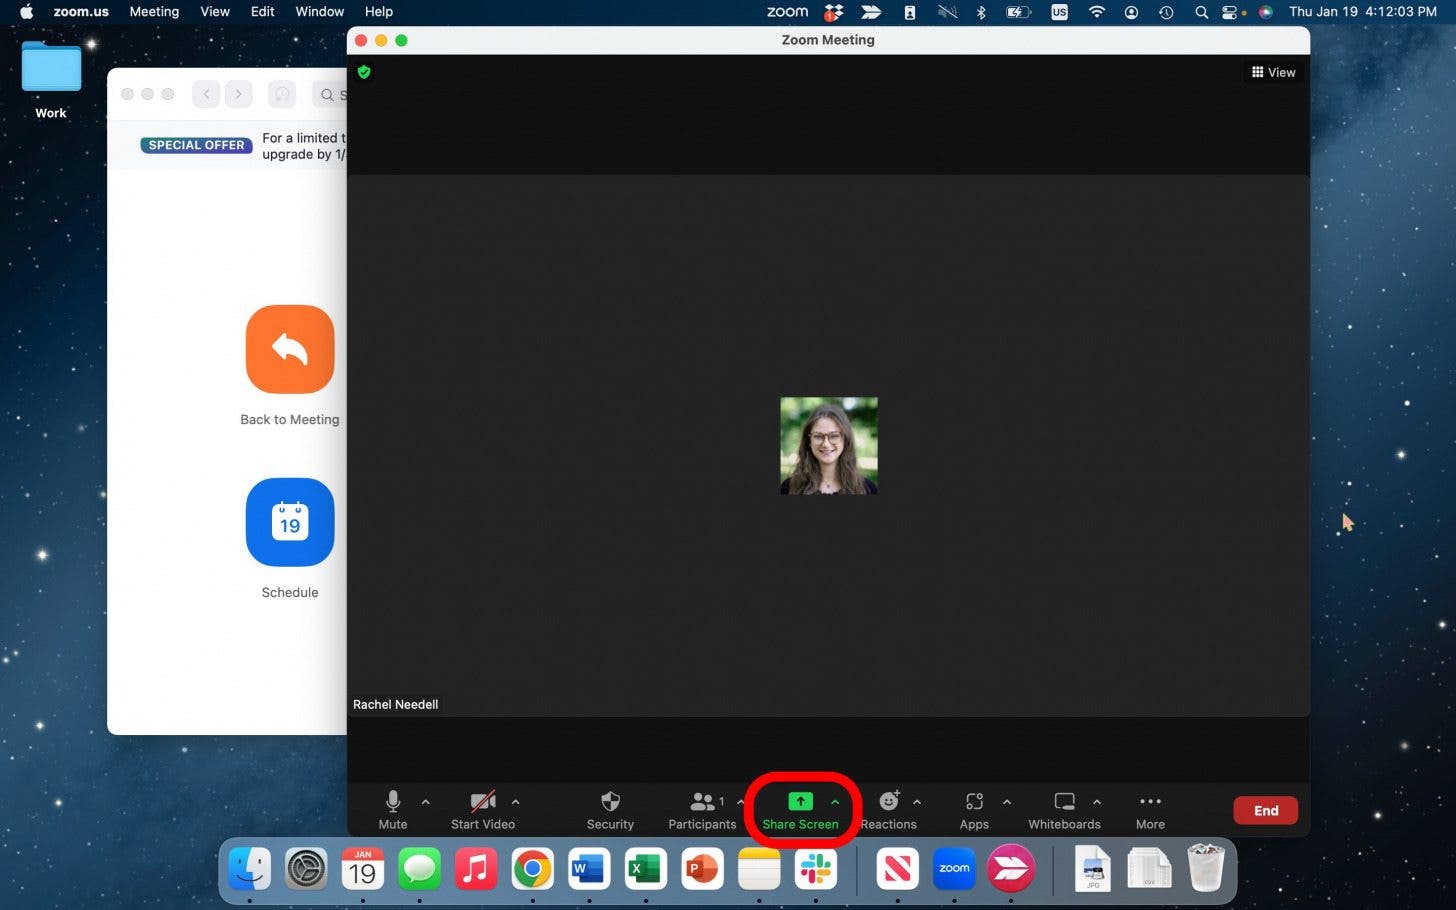1456x910 pixels.
Task: Click the red End button
Action: 1265,811
